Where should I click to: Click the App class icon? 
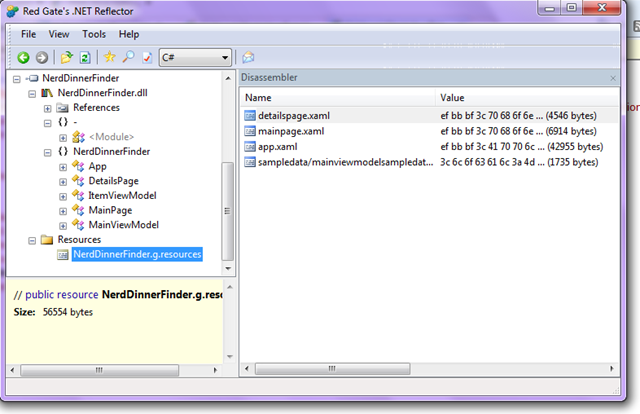click(78, 166)
